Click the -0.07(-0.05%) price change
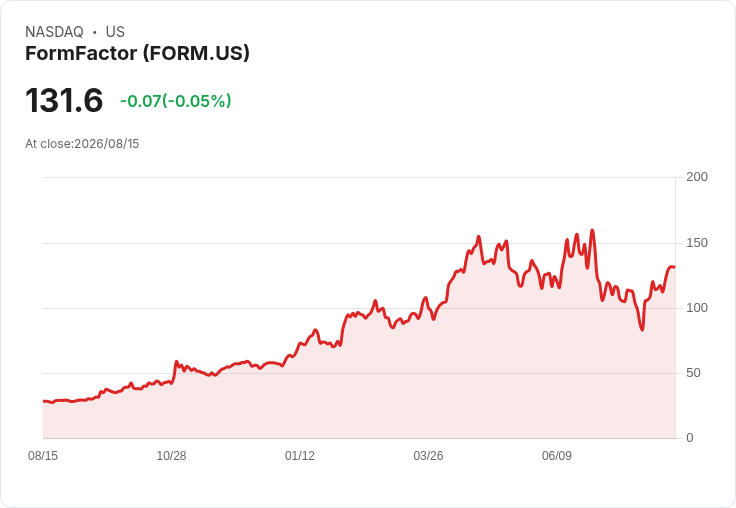The height and width of the screenshot is (508, 736). (x=176, y=101)
